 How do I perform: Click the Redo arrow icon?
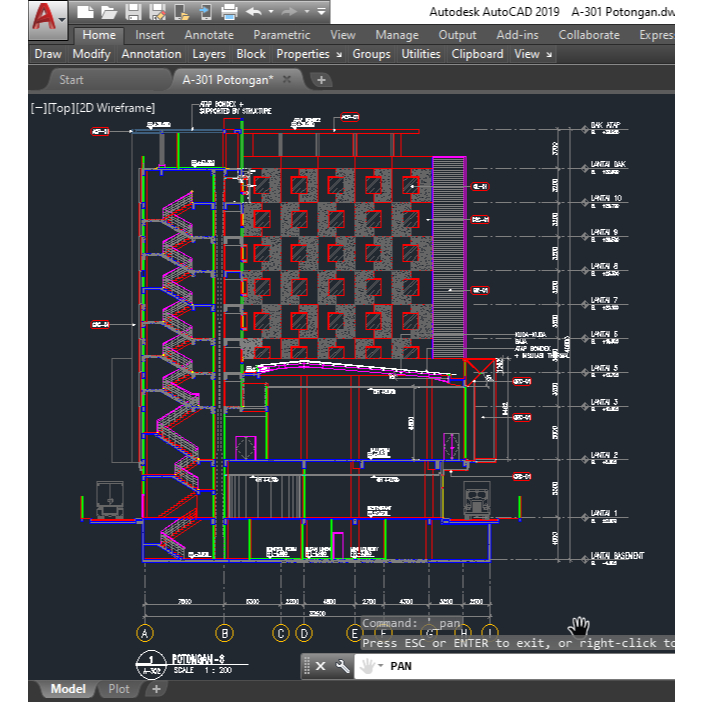coord(289,12)
